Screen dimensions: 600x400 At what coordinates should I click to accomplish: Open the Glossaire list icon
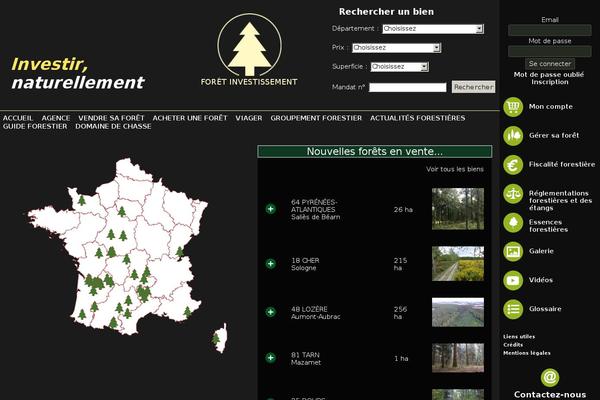(x=513, y=309)
